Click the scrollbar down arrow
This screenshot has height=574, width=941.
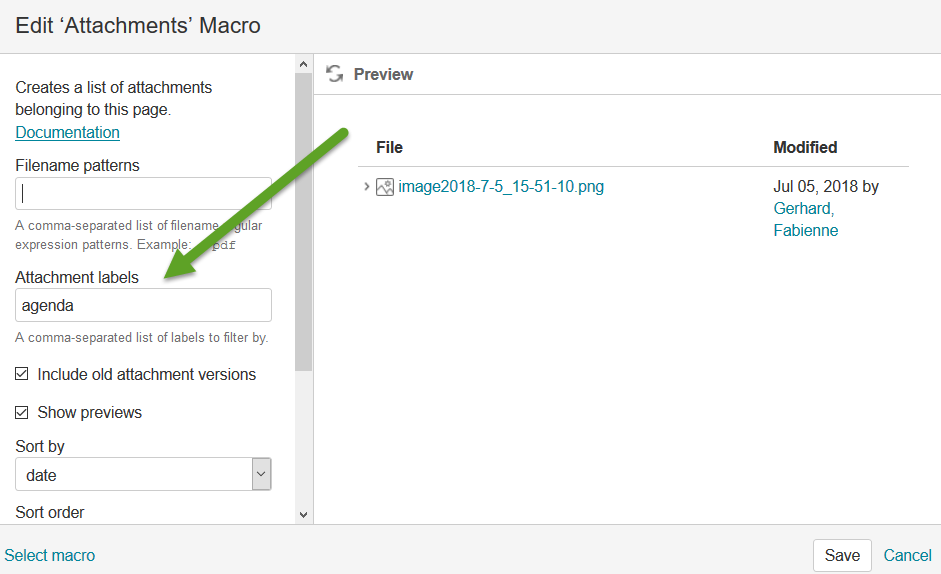[x=304, y=514]
